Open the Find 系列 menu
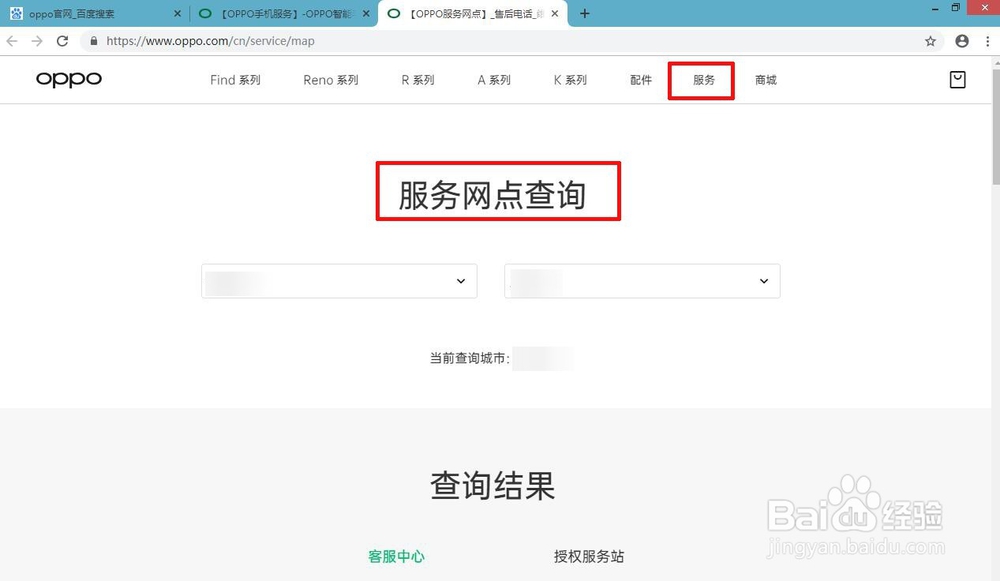Viewport: 1000px width, 581px height. (x=235, y=80)
